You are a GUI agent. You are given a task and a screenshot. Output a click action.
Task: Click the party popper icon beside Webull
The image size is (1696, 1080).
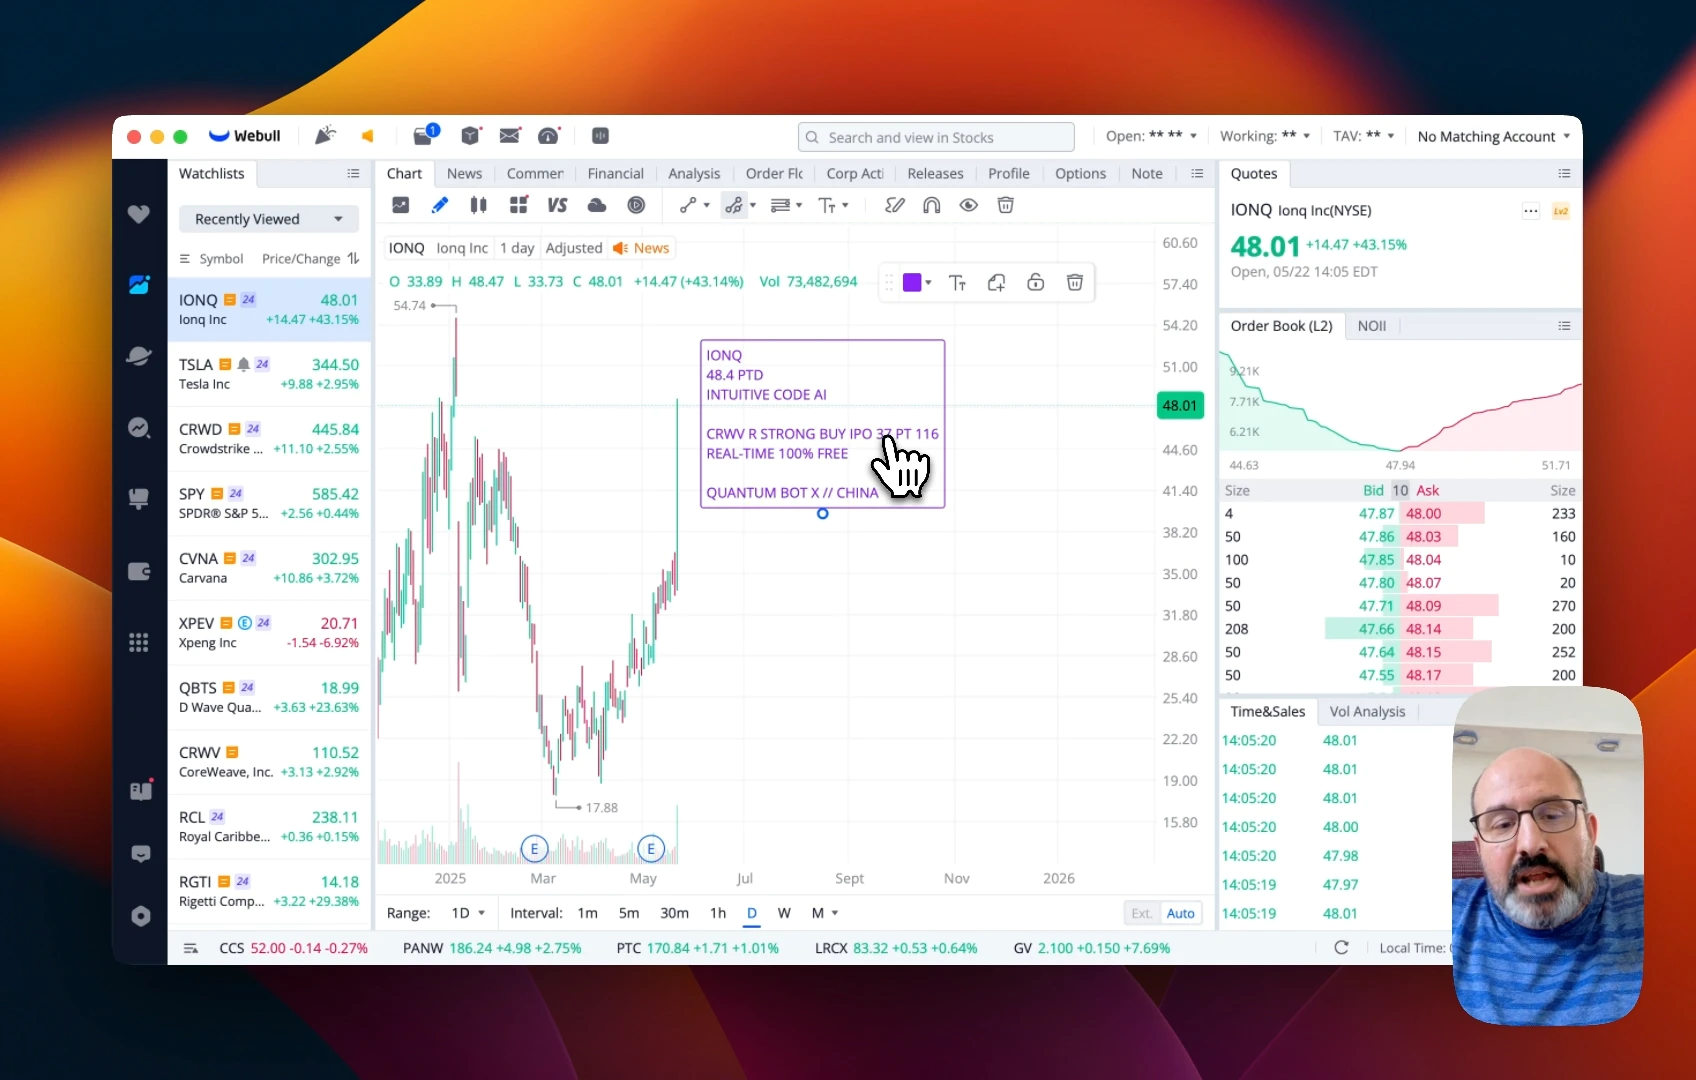pyautogui.click(x=325, y=136)
